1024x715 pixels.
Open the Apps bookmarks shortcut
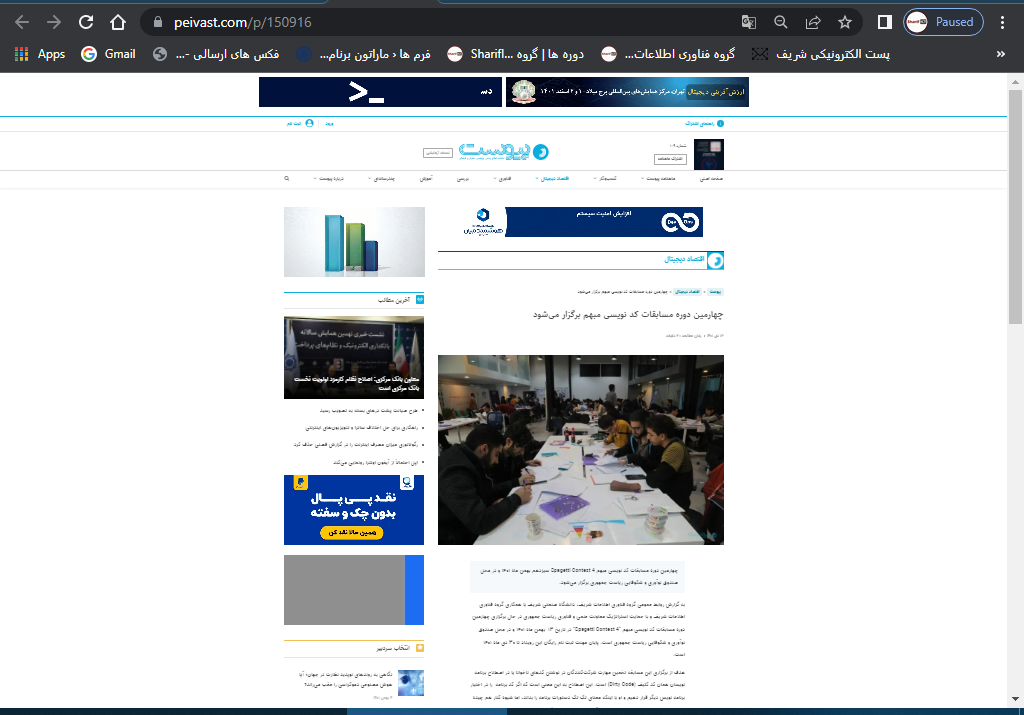(40, 54)
